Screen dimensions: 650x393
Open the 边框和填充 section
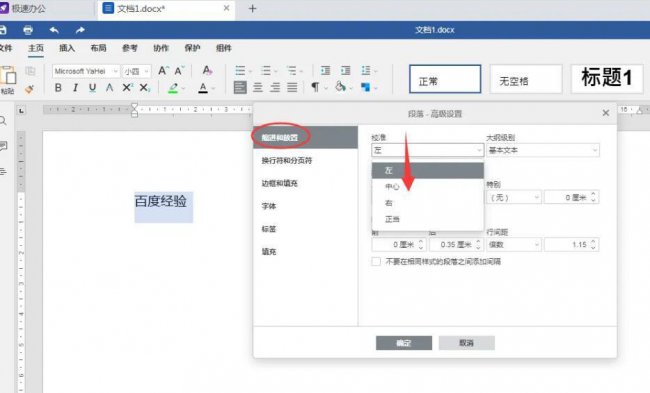point(306,183)
